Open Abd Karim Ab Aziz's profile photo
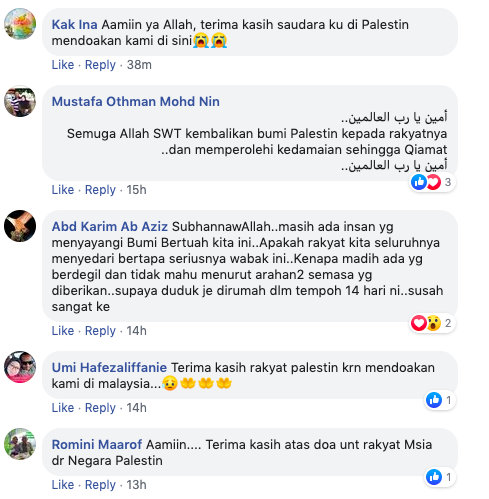 tap(20, 226)
